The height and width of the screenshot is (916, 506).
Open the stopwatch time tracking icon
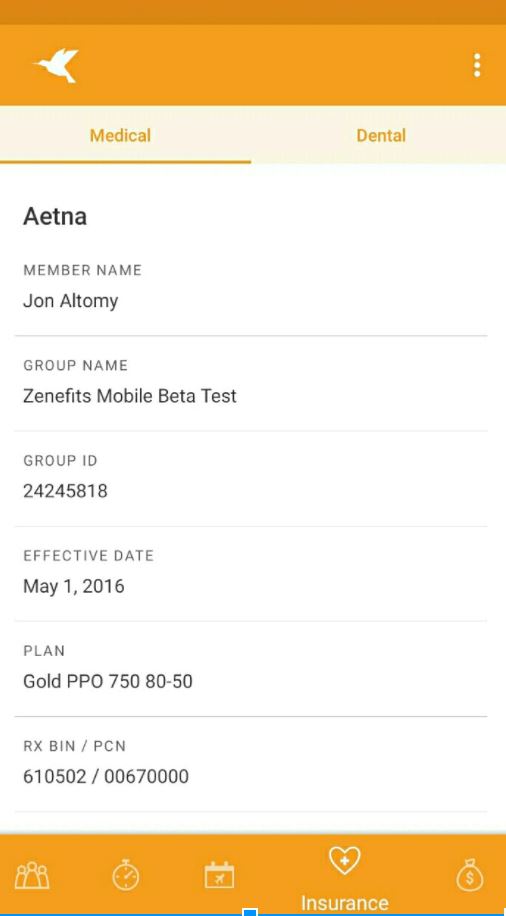126,875
